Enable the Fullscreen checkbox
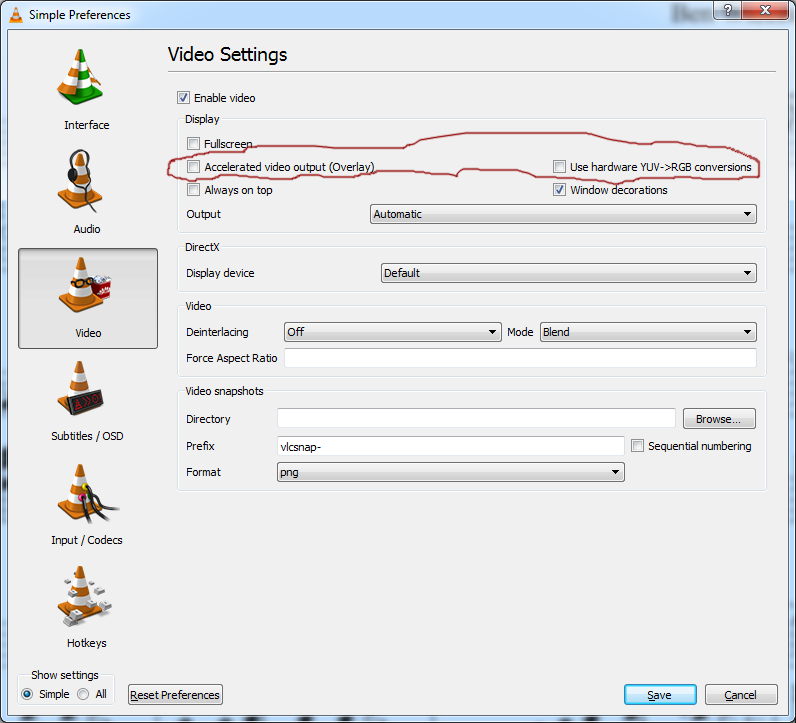796x723 pixels. point(194,144)
